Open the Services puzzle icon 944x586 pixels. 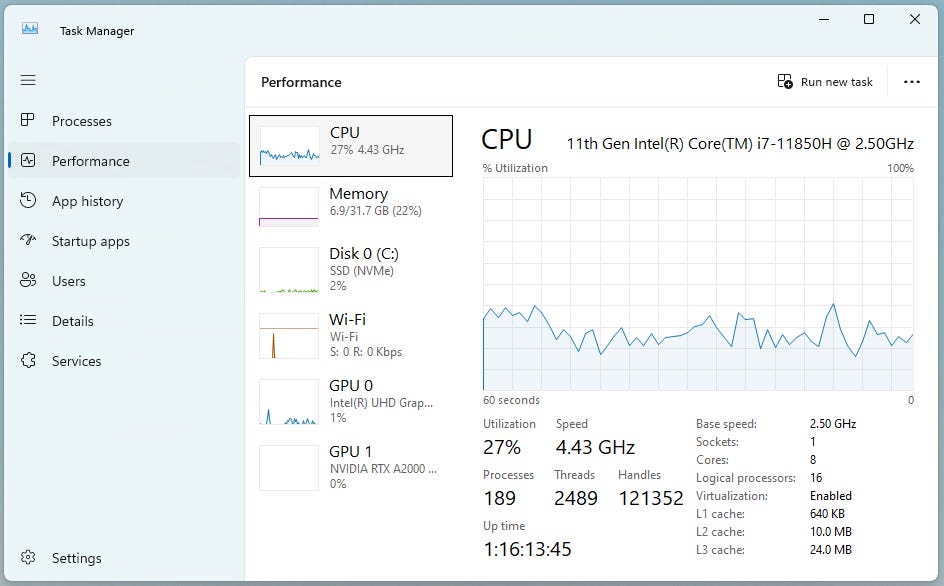tap(28, 360)
